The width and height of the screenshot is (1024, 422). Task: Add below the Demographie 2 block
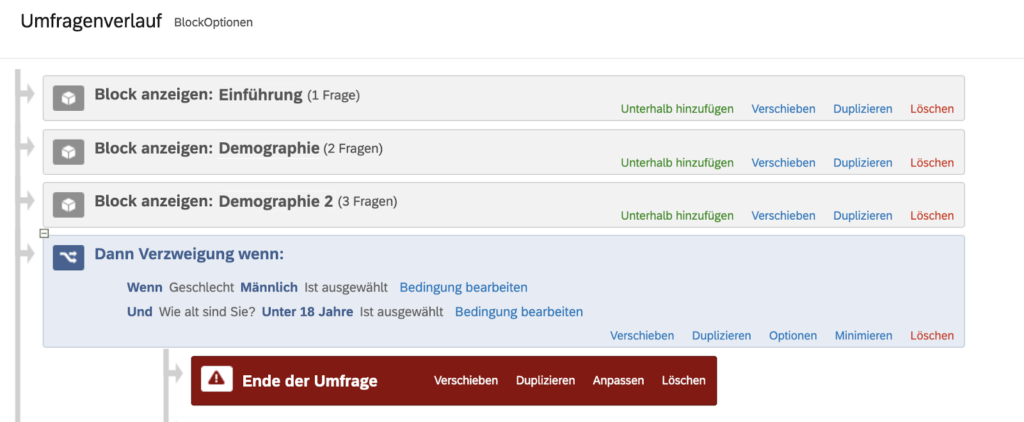(677, 216)
